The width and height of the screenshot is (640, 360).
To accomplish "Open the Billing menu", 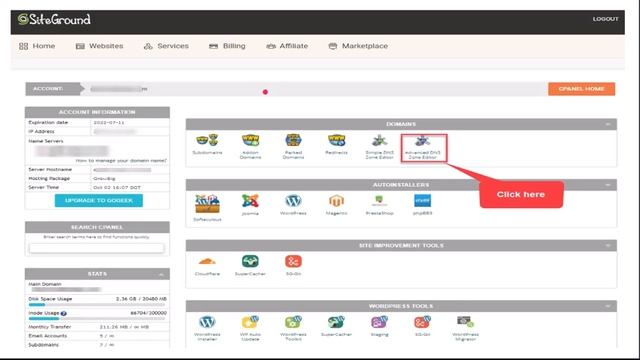I will [x=227, y=46].
